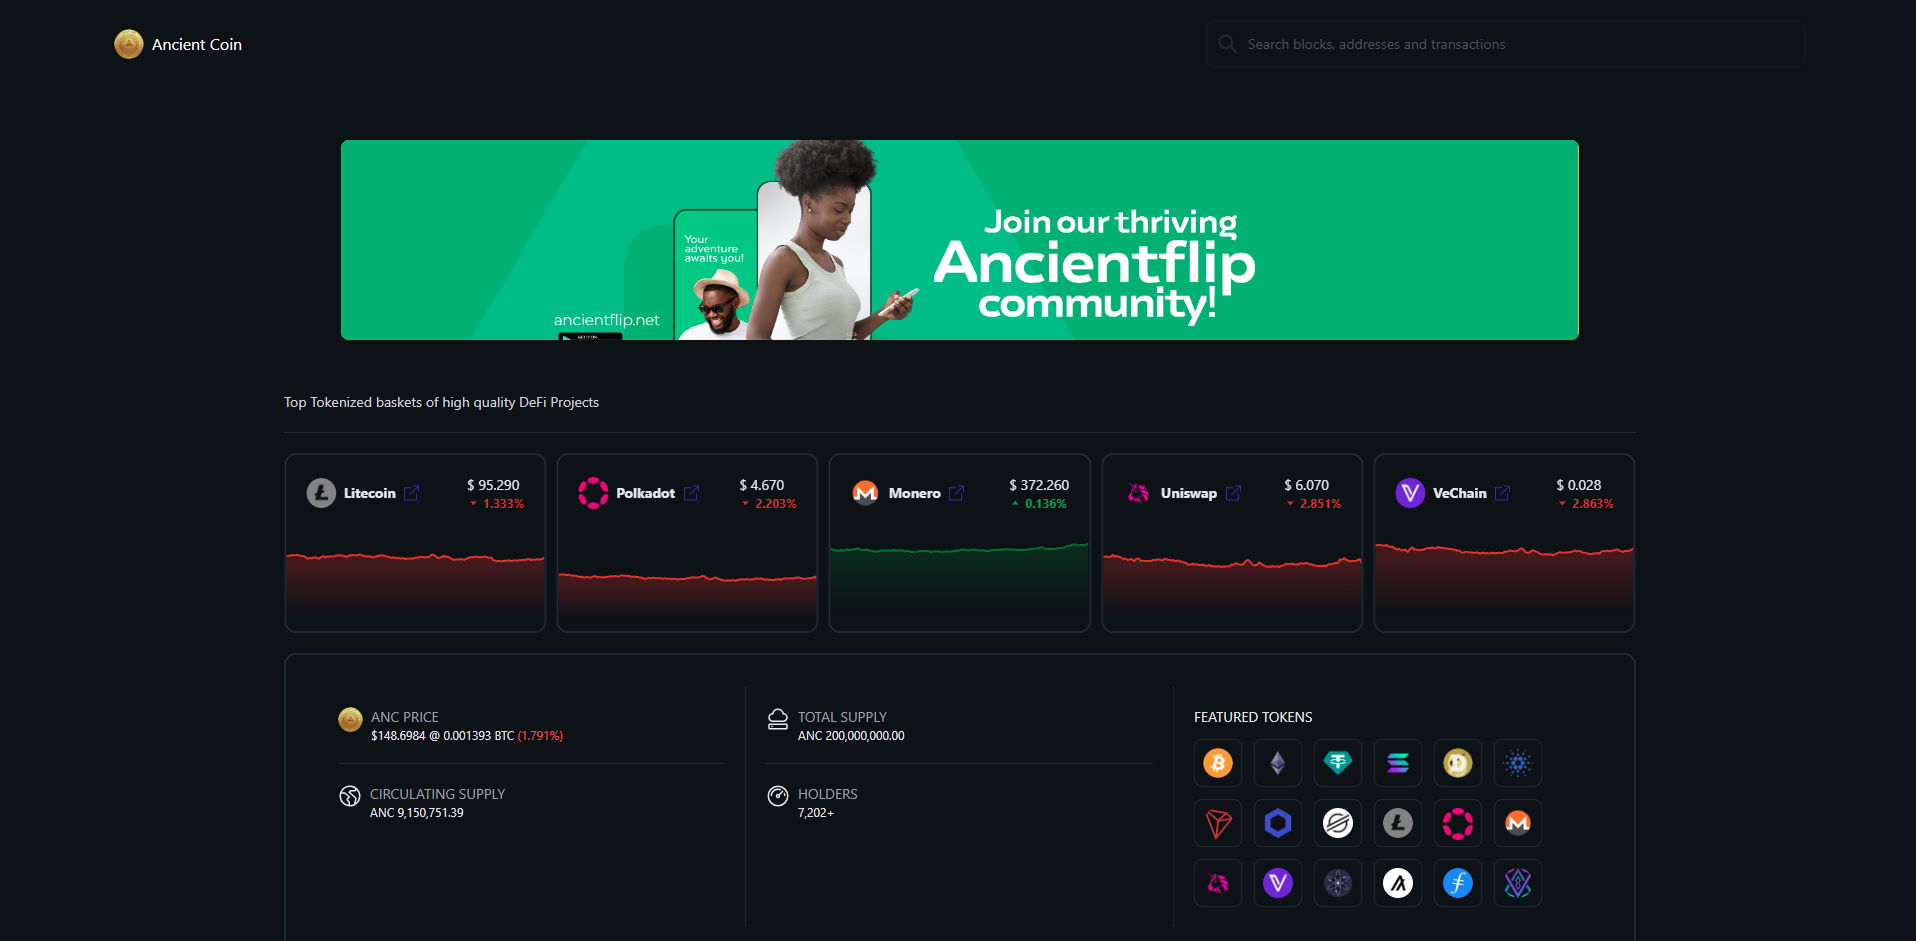Click the Uniswap logo on its price card
This screenshot has width=1916, height=941.
1138,493
